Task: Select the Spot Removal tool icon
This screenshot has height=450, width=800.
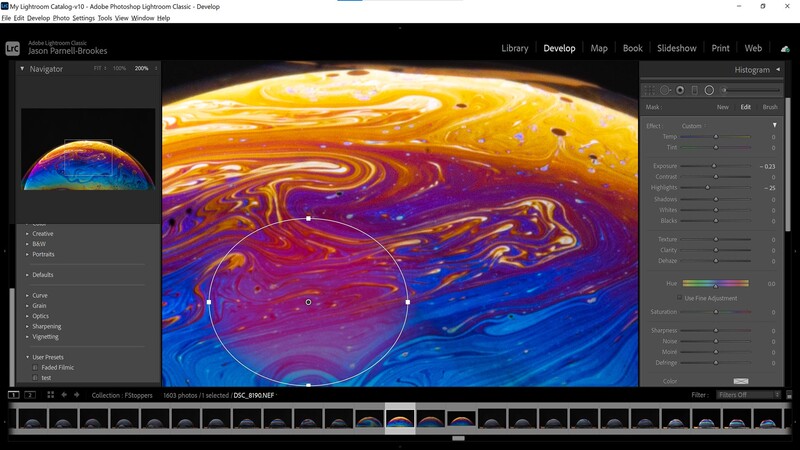Action: coord(665,90)
